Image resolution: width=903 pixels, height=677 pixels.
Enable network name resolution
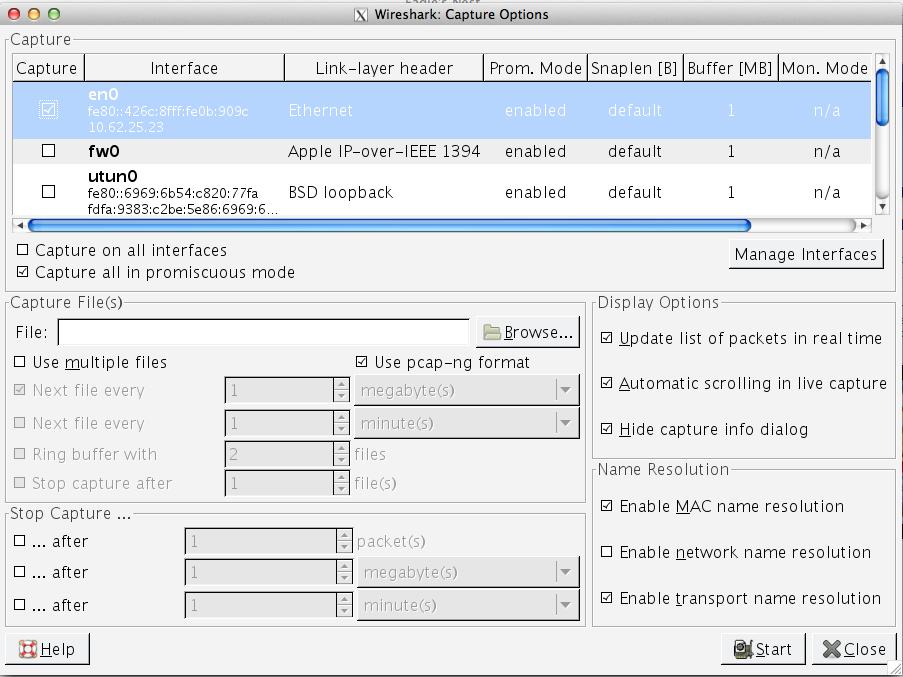(606, 552)
